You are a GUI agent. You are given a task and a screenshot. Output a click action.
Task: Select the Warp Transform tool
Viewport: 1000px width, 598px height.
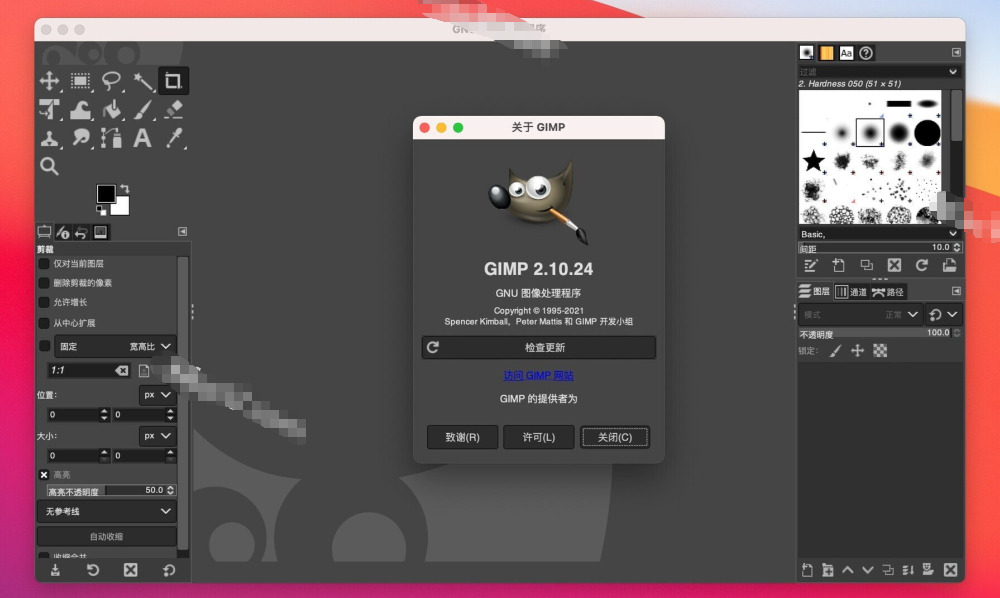pyautogui.click(x=80, y=110)
